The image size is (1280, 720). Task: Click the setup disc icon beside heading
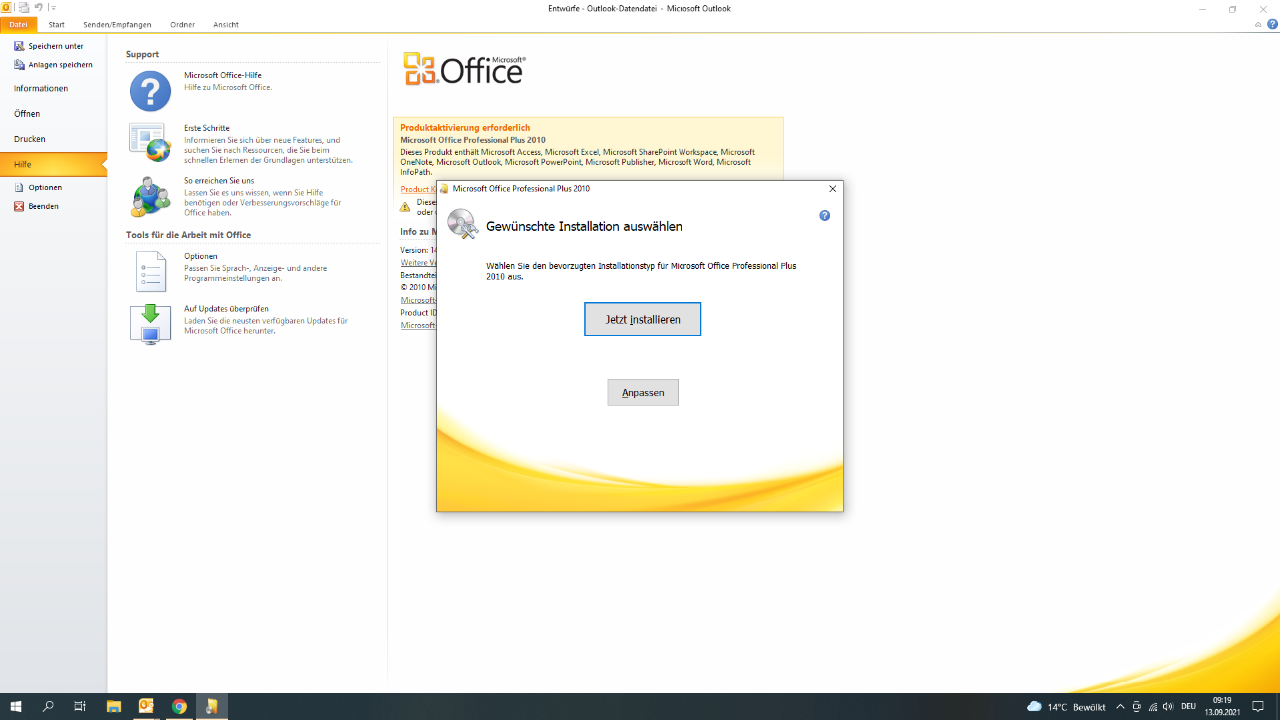coord(462,224)
